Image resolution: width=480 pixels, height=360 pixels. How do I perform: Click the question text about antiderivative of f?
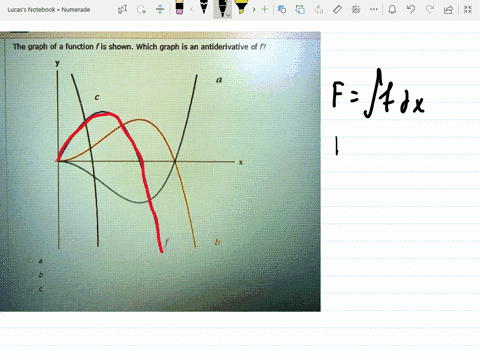[139, 47]
